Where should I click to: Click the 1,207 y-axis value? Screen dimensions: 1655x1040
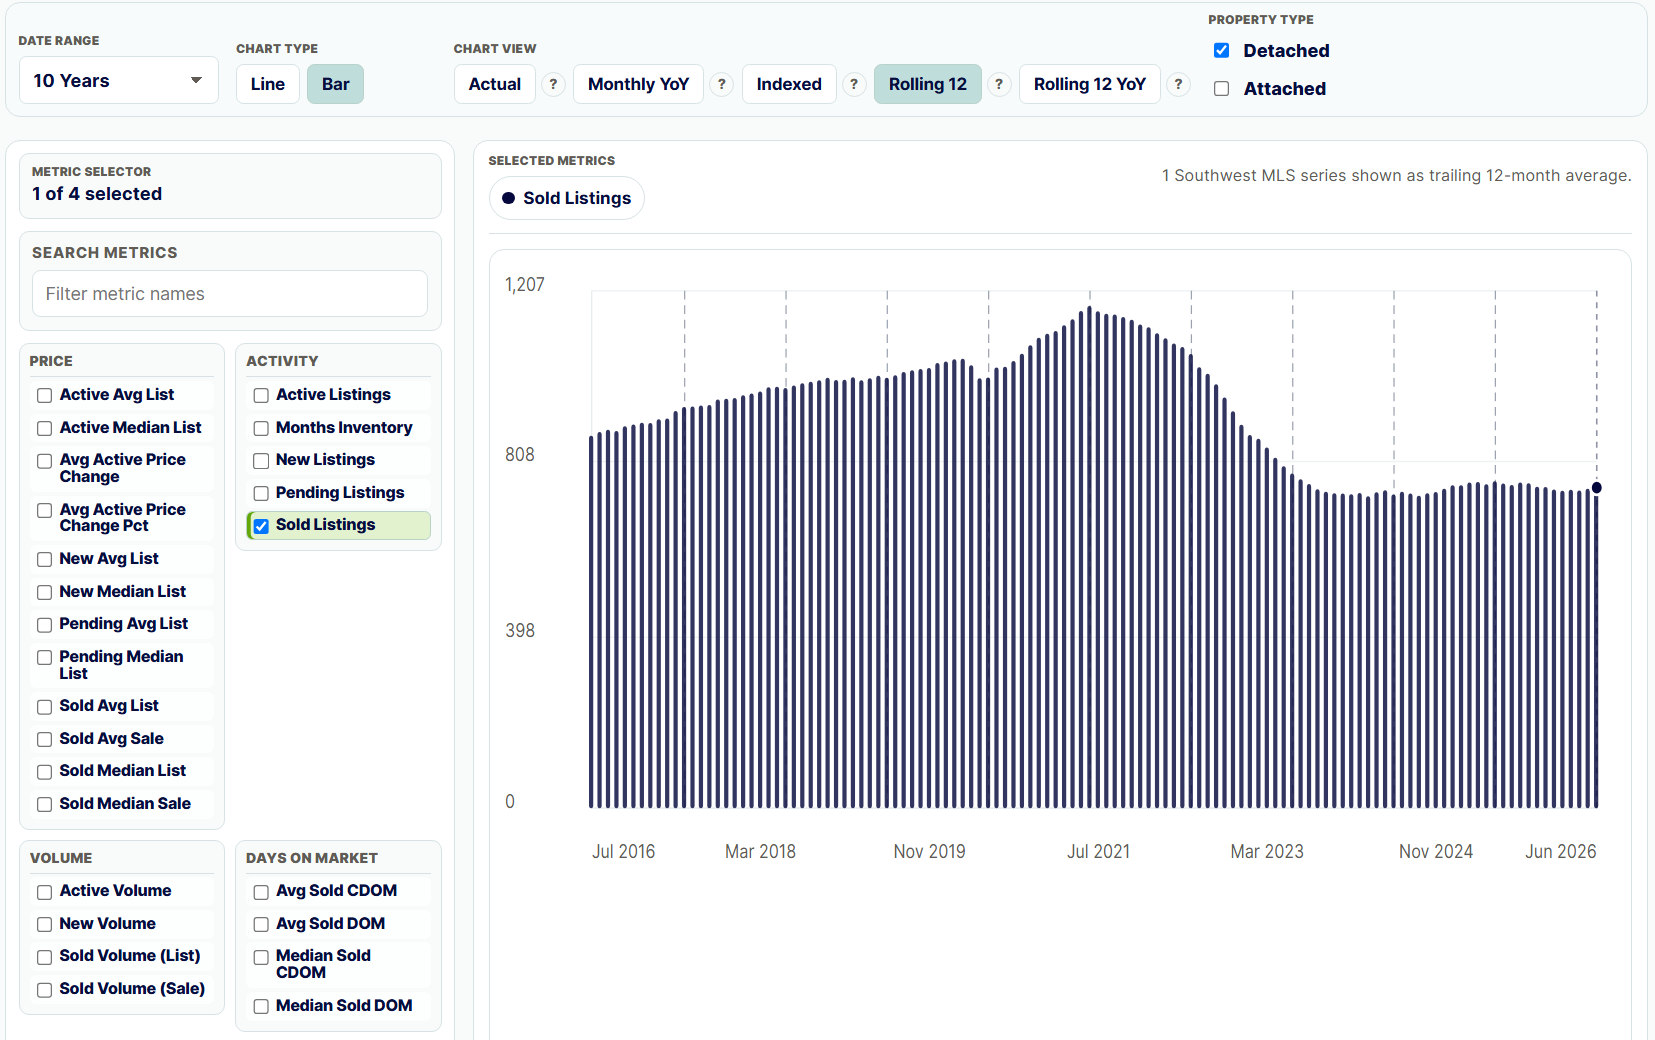tap(525, 285)
